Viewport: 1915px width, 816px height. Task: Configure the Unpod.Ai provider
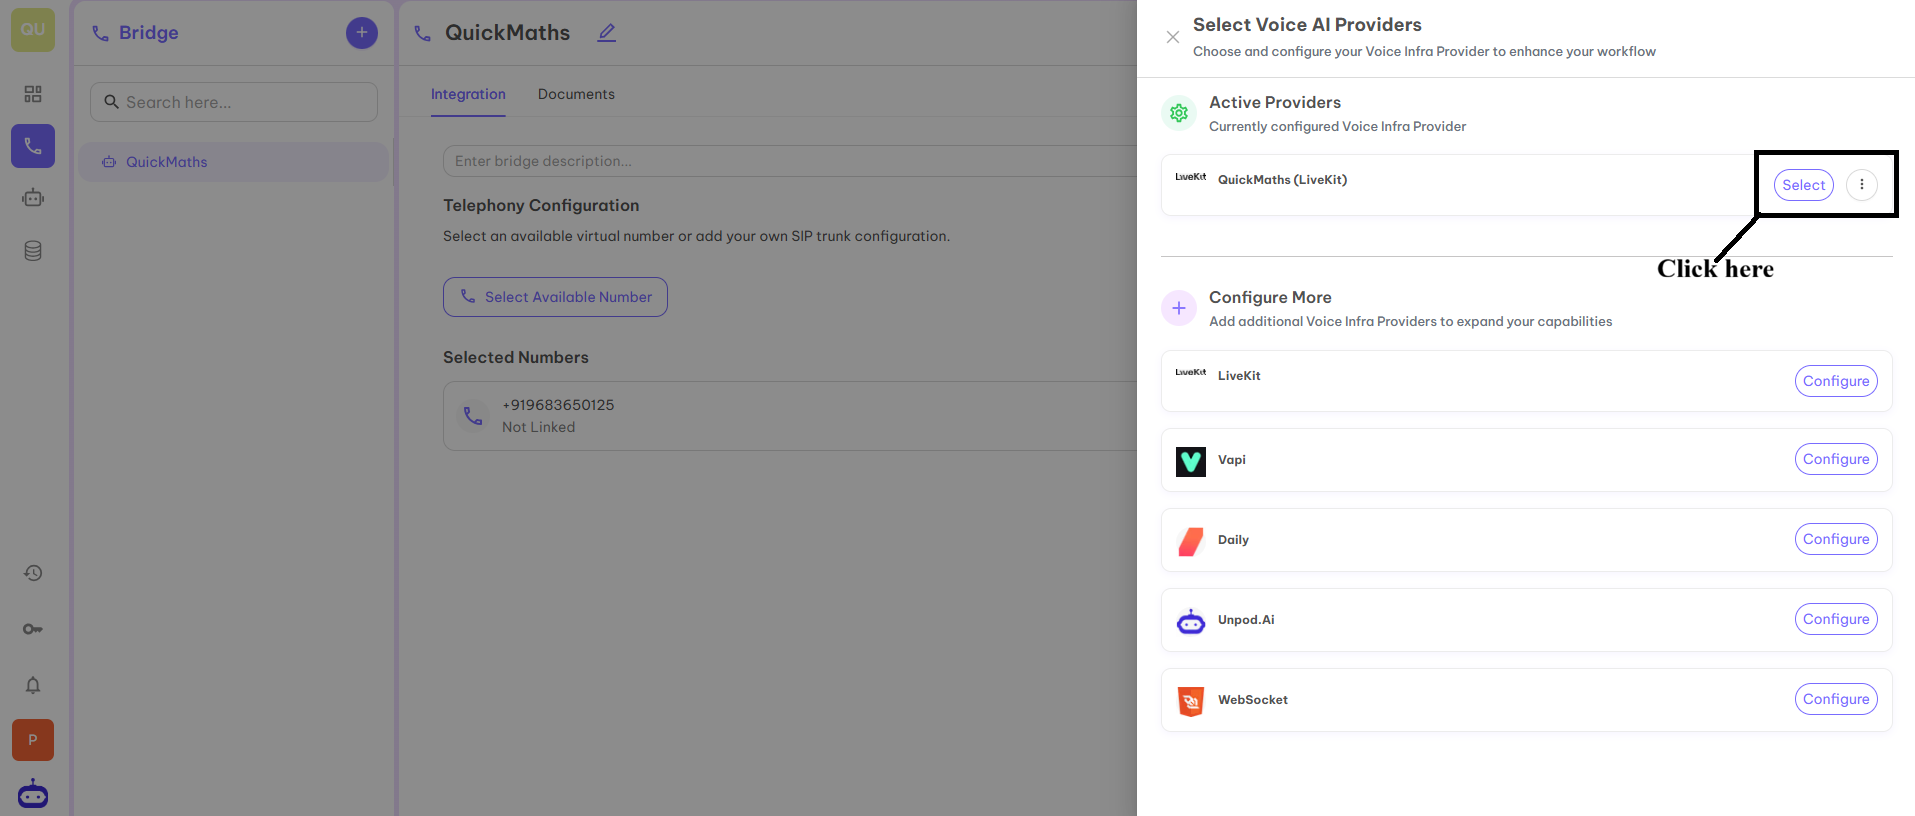[1836, 619]
